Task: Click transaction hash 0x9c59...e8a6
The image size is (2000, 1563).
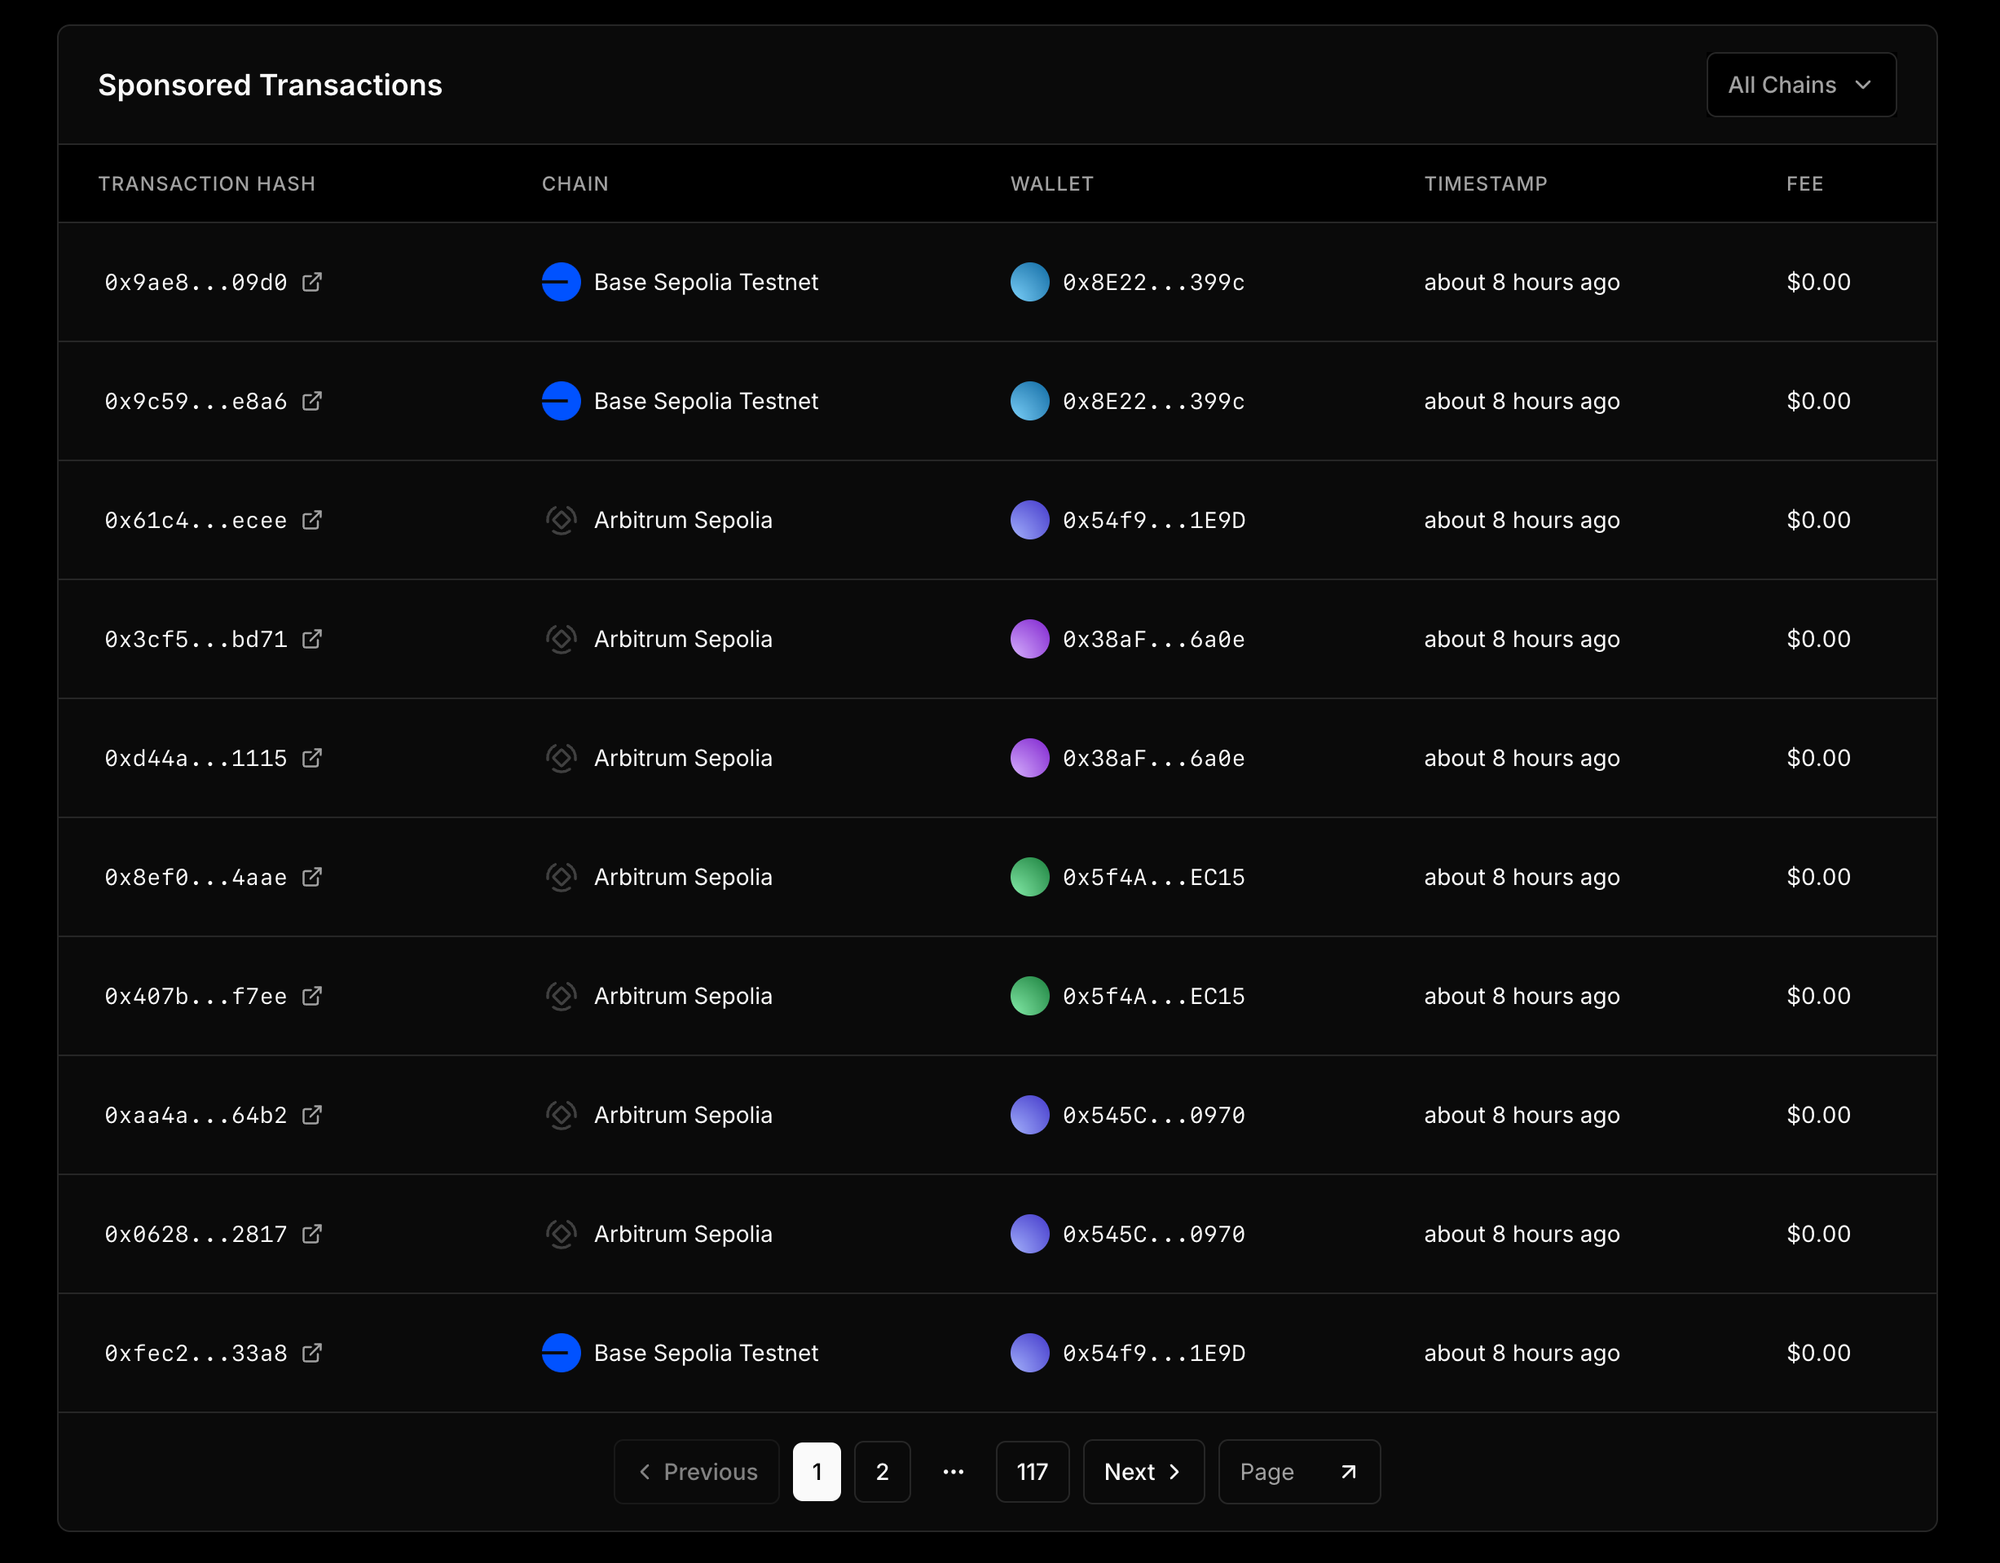Action: pos(196,401)
